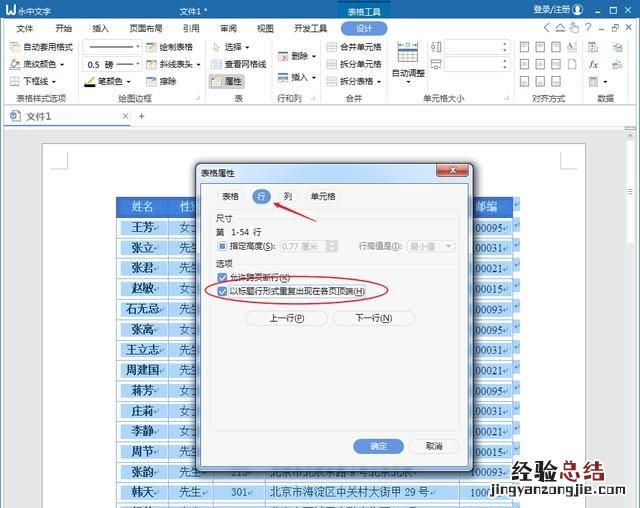The image size is (640, 508).
Task: Expand the Select (选择) dropdown arrow
Action: (x=247, y=47)
